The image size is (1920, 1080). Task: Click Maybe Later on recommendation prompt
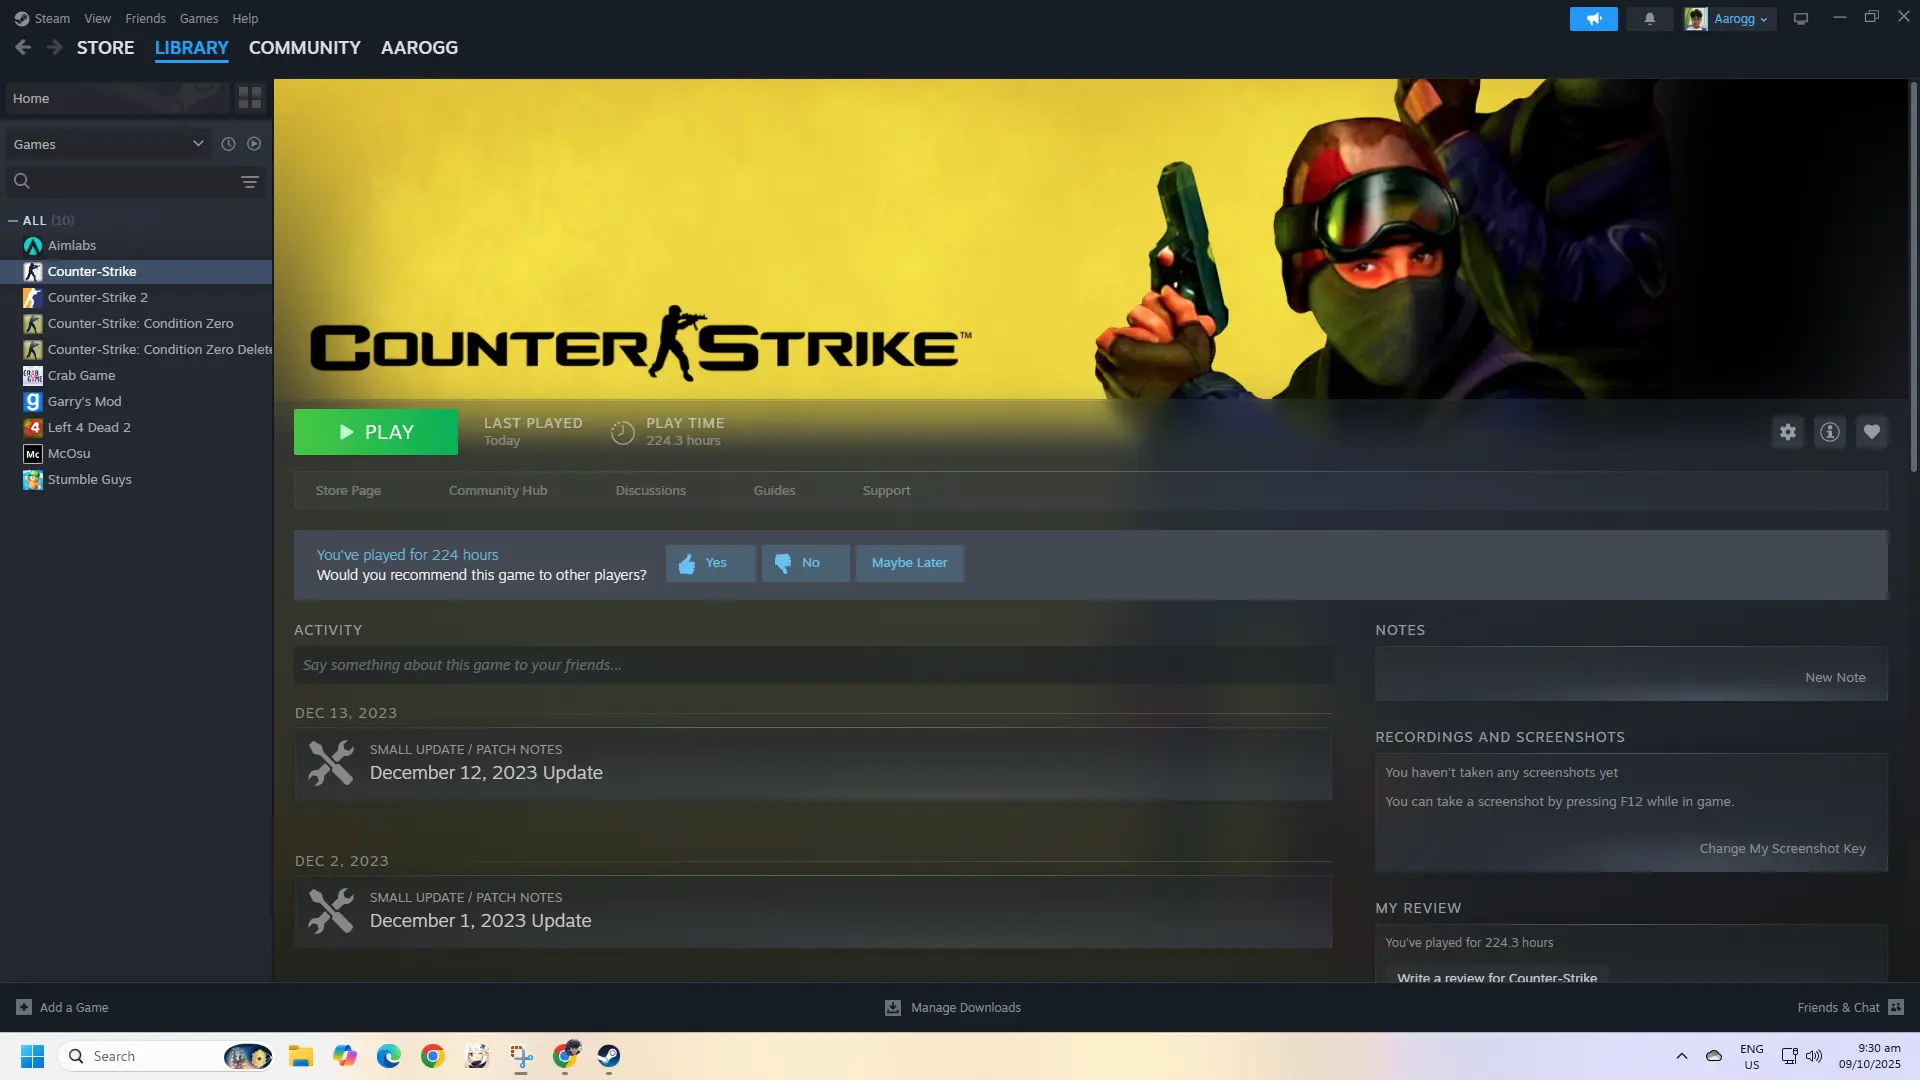pyautogui.click(x=908, y=563)
